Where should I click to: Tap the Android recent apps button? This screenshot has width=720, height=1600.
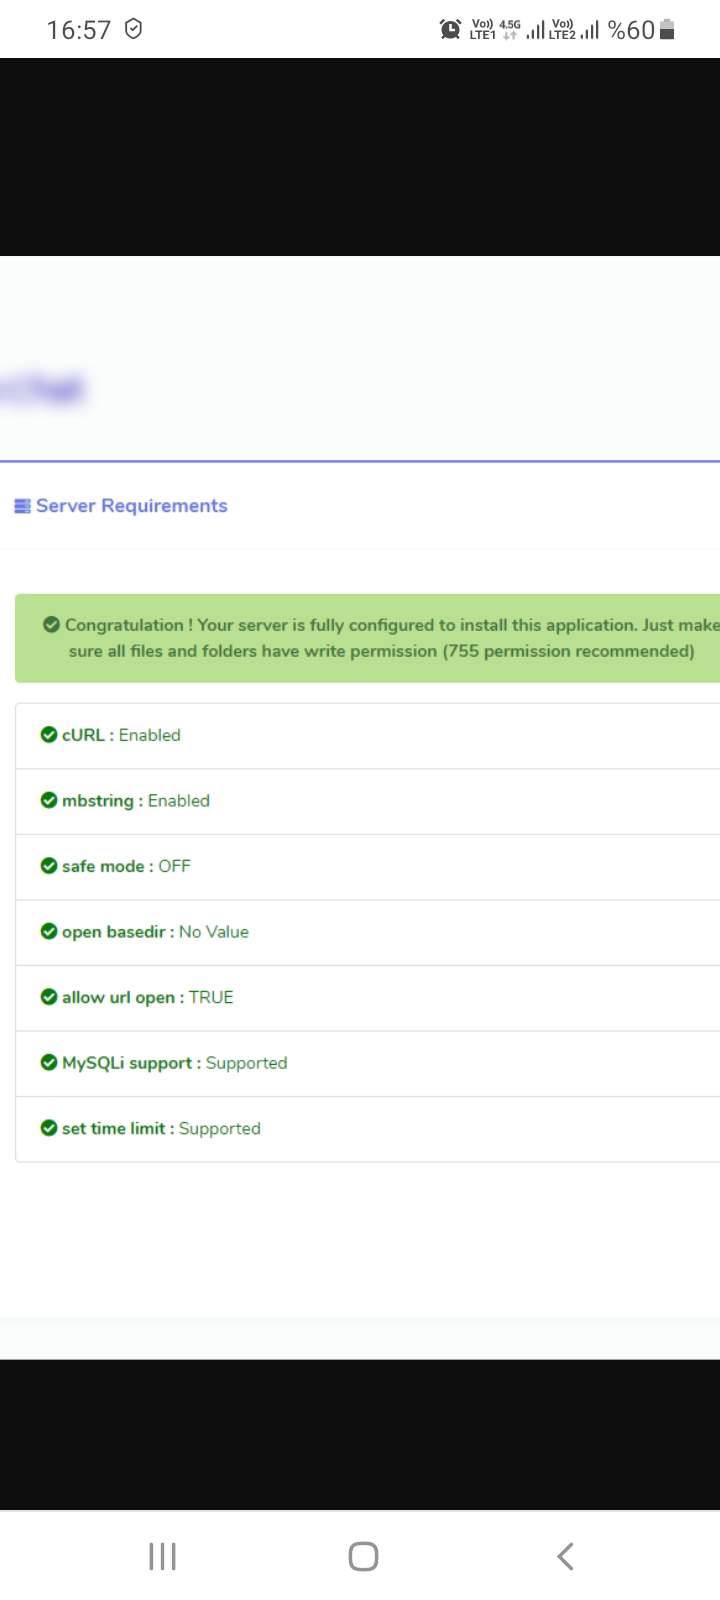(x=162, y=1556)
